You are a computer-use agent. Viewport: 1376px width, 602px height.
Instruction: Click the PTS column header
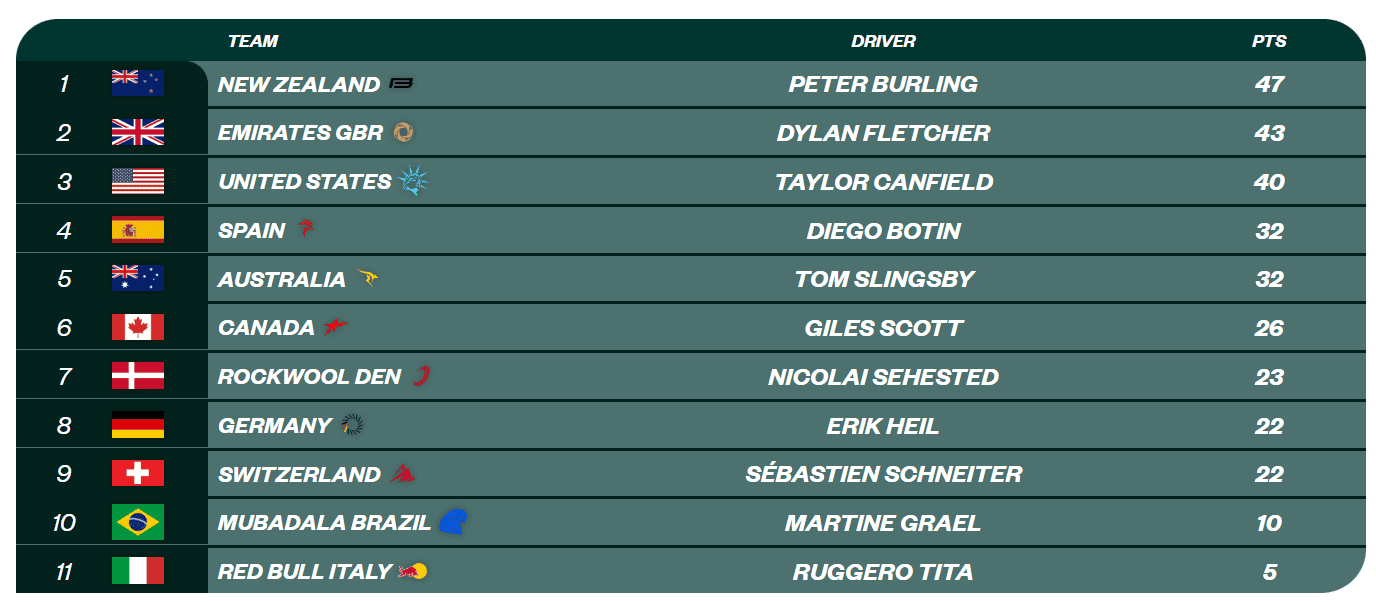[1269, 41]
